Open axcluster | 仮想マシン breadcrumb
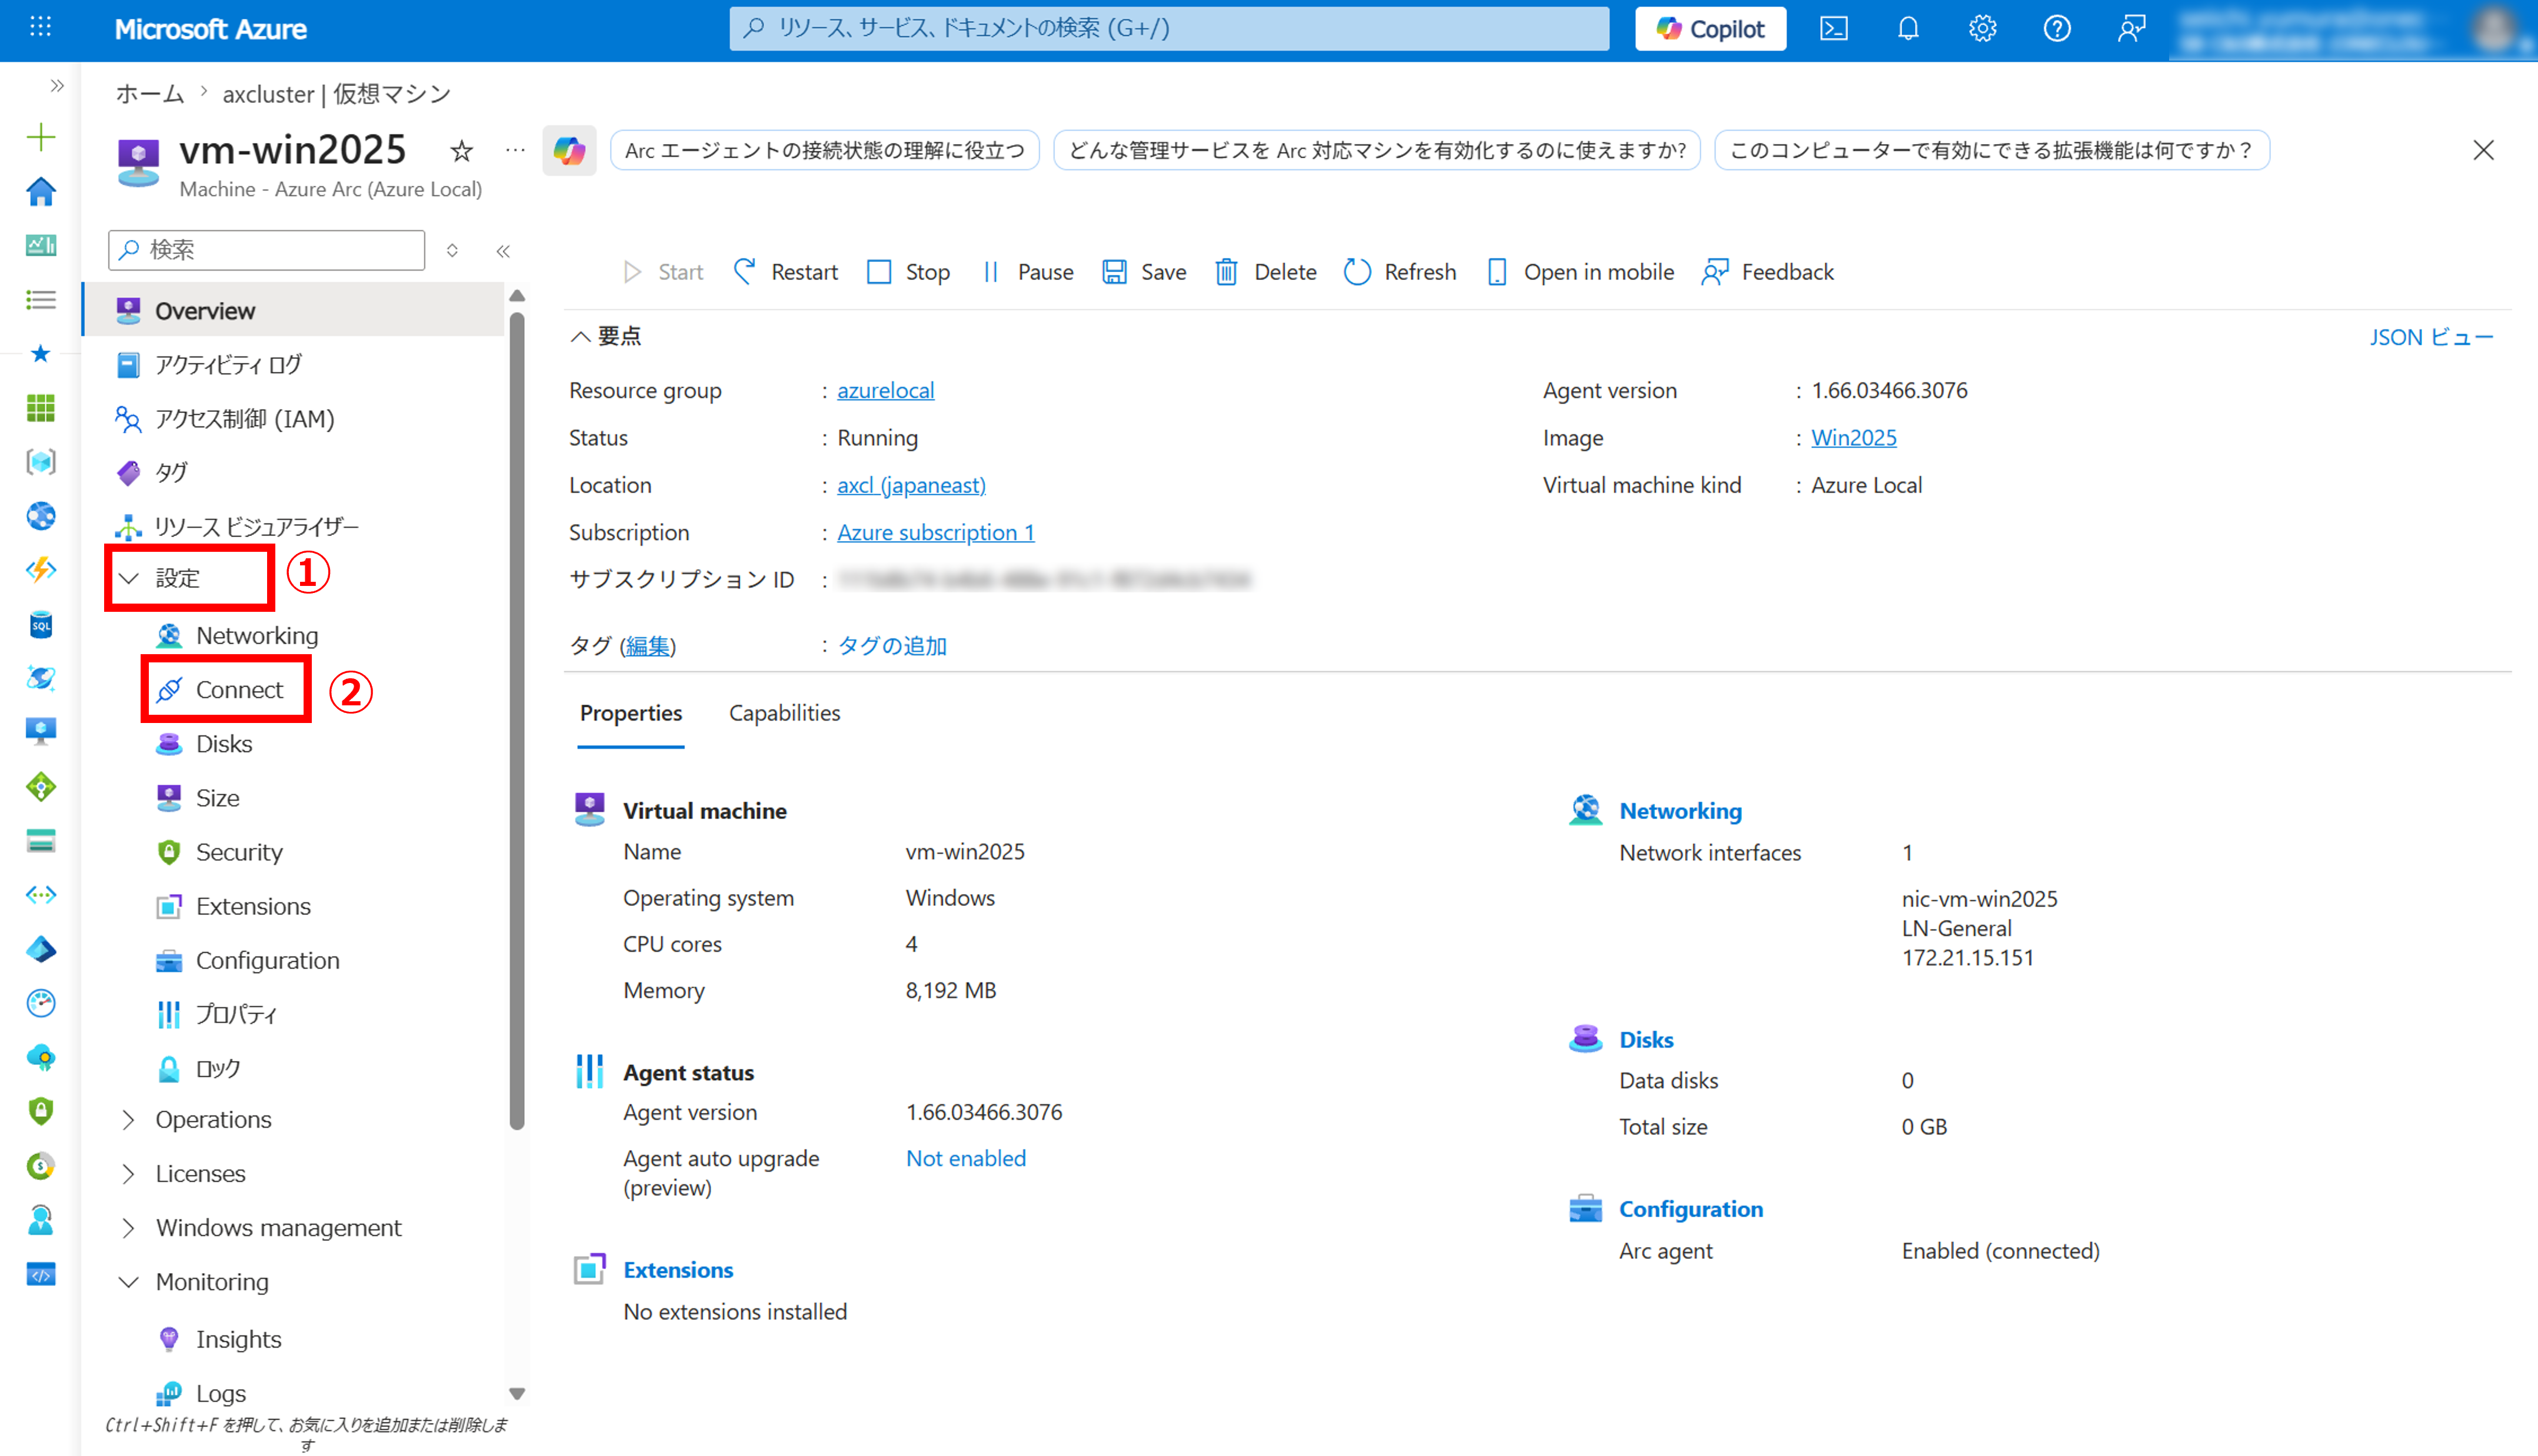 (336, 94)
